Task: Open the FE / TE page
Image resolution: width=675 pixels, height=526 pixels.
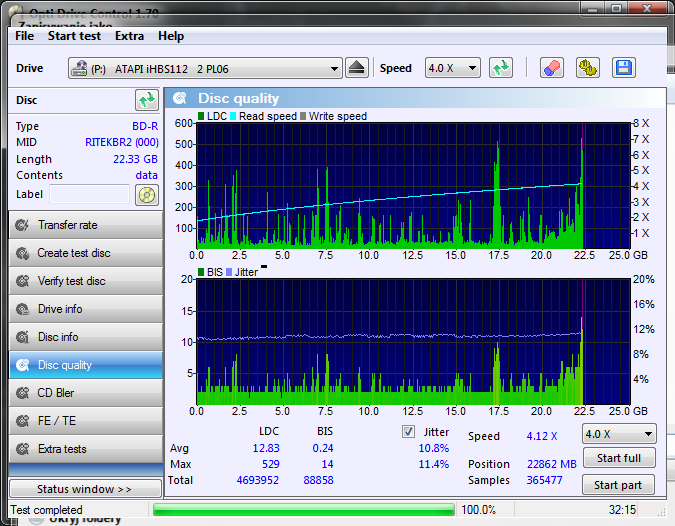Action: tap(86, 421)
